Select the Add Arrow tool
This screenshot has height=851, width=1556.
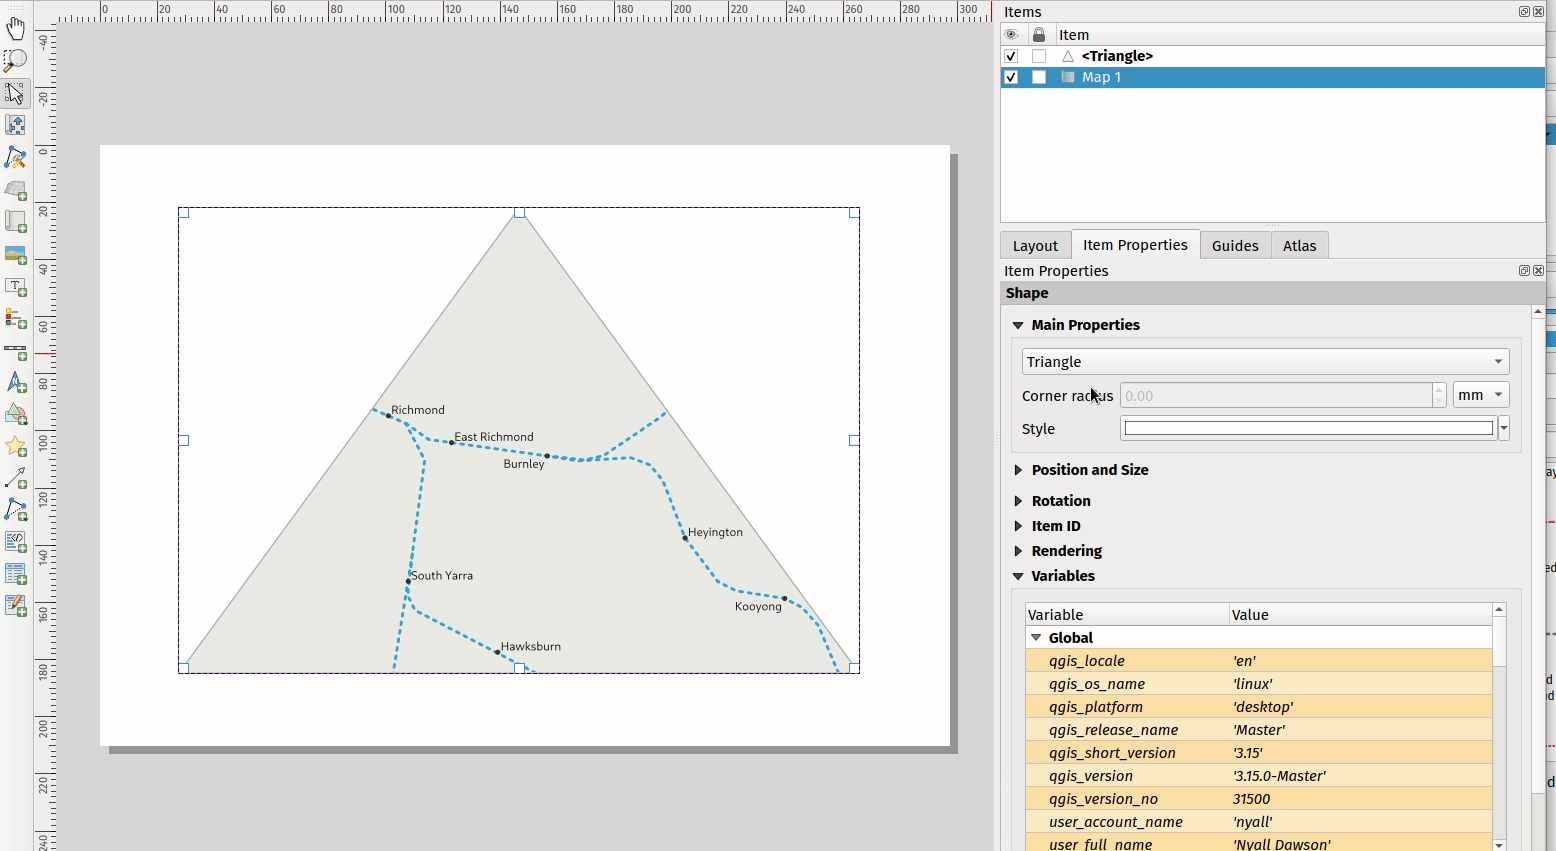[16, 478]
